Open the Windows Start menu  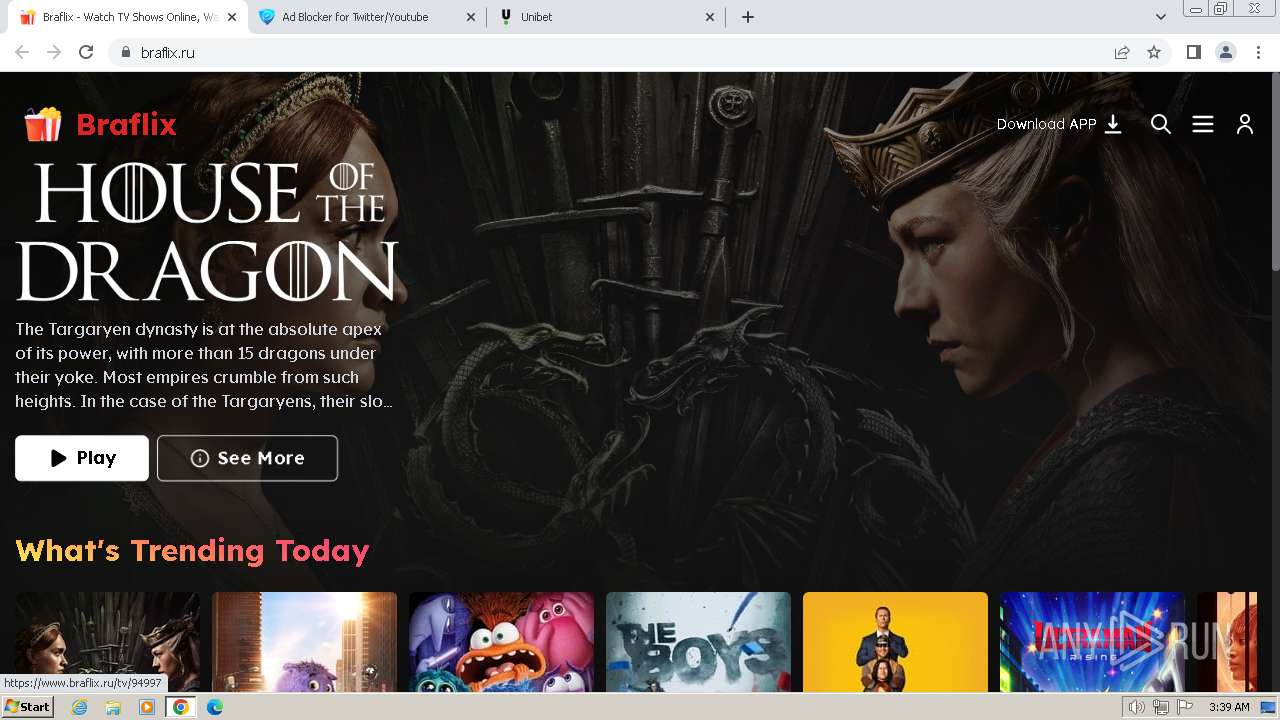click(27, 707)
